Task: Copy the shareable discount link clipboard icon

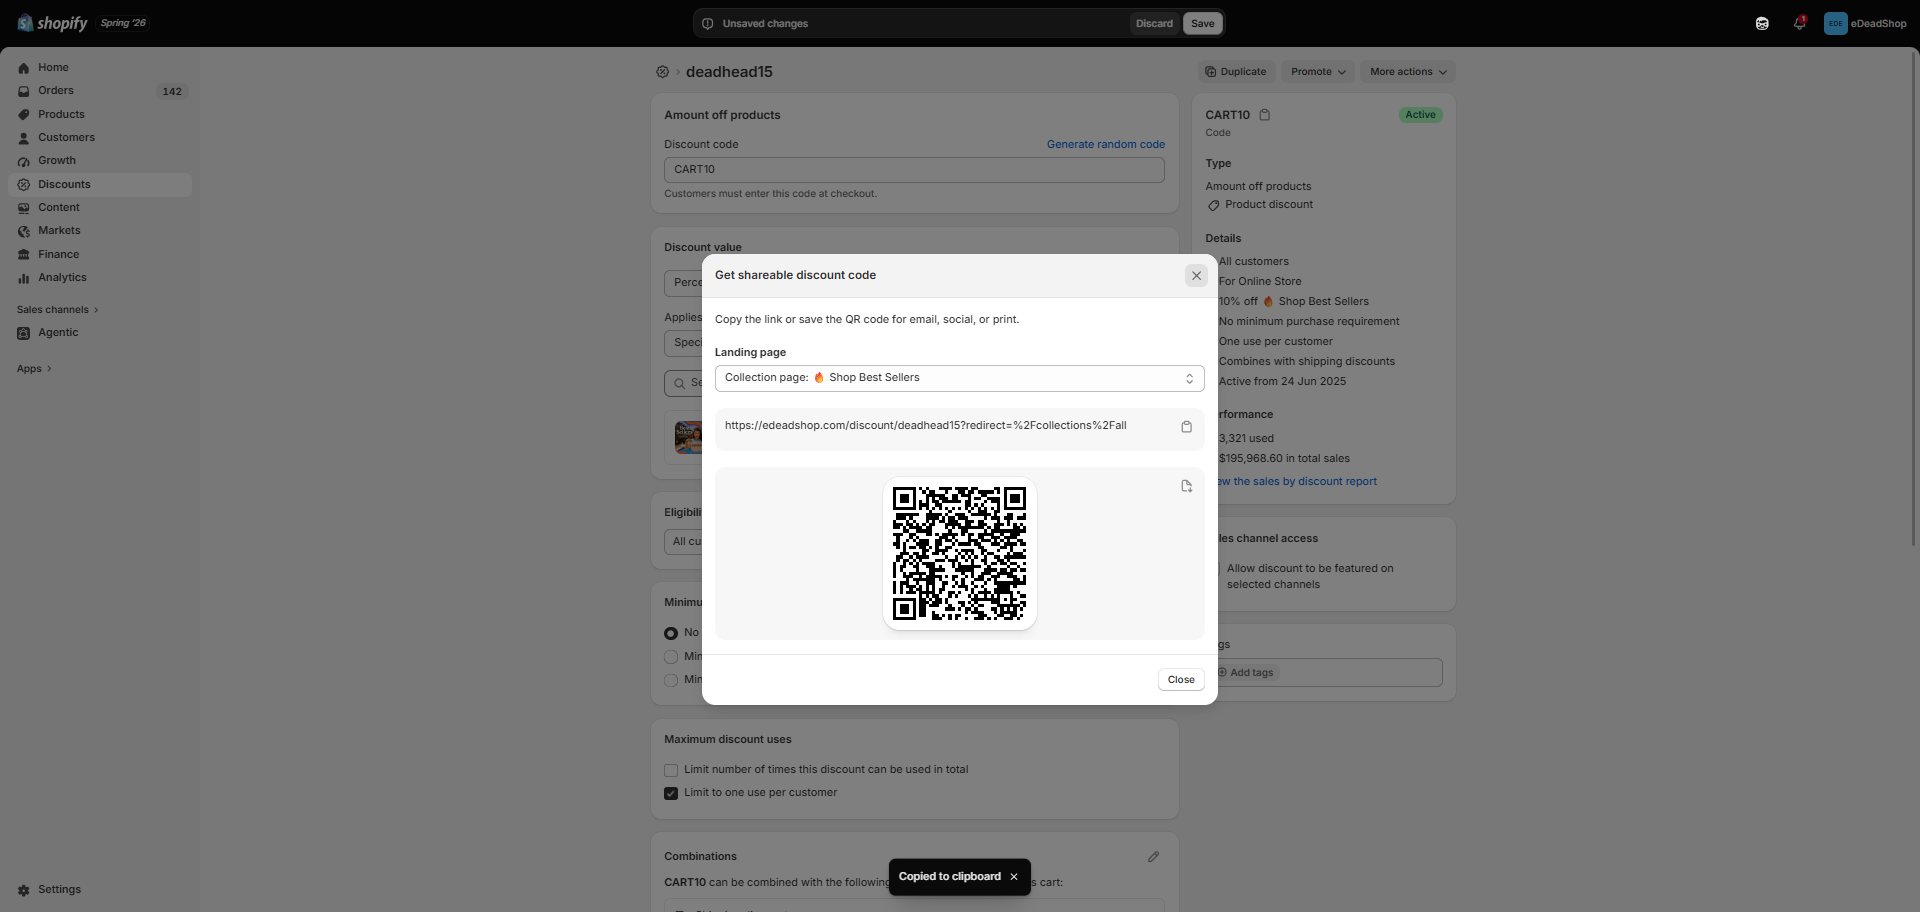Action: click(x=1186, y=427)
